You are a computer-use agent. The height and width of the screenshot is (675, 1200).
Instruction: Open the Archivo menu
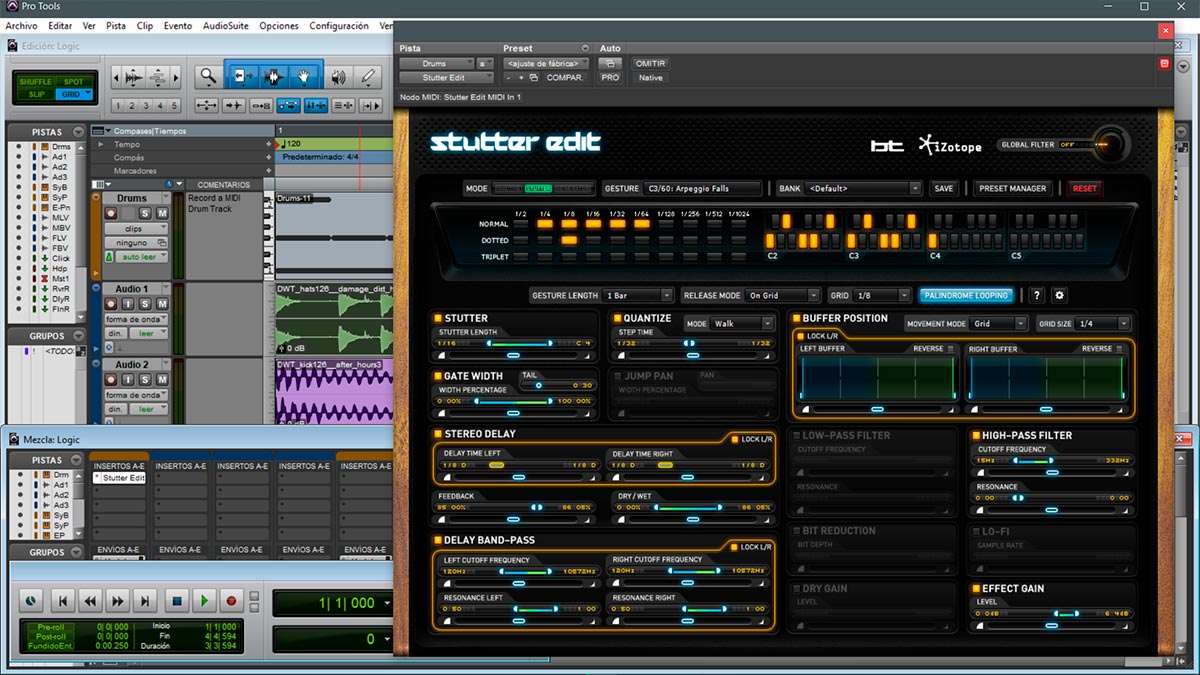[x=21, y=26]
